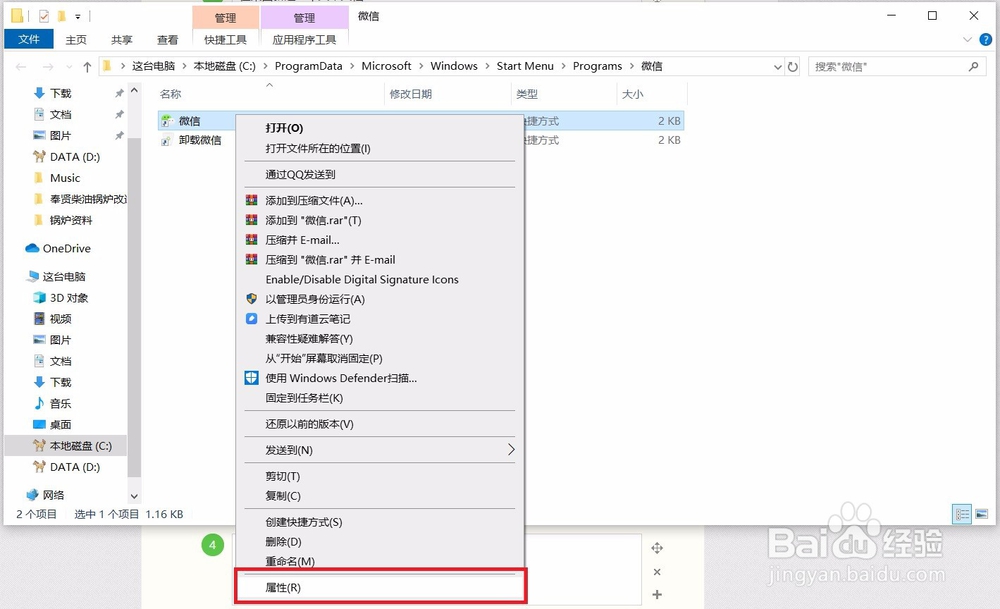Click the refresh icon beside address bar
This screenshot has width=1000, height=609.
(x=793, y=66)
